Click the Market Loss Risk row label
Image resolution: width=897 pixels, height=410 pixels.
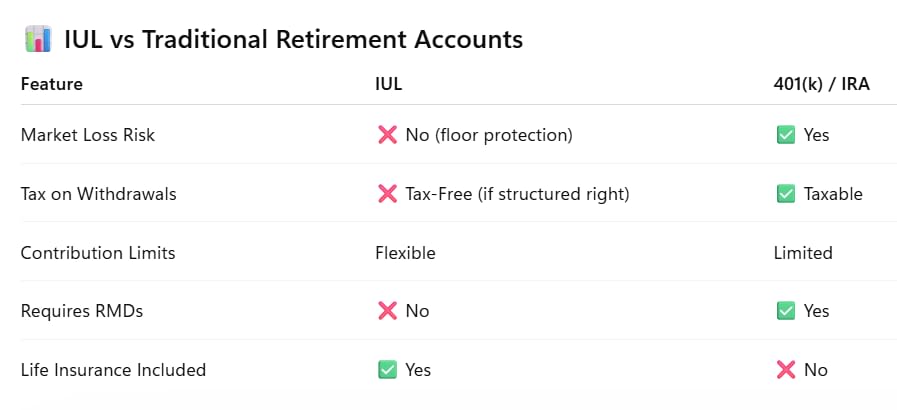click(88, 135)
